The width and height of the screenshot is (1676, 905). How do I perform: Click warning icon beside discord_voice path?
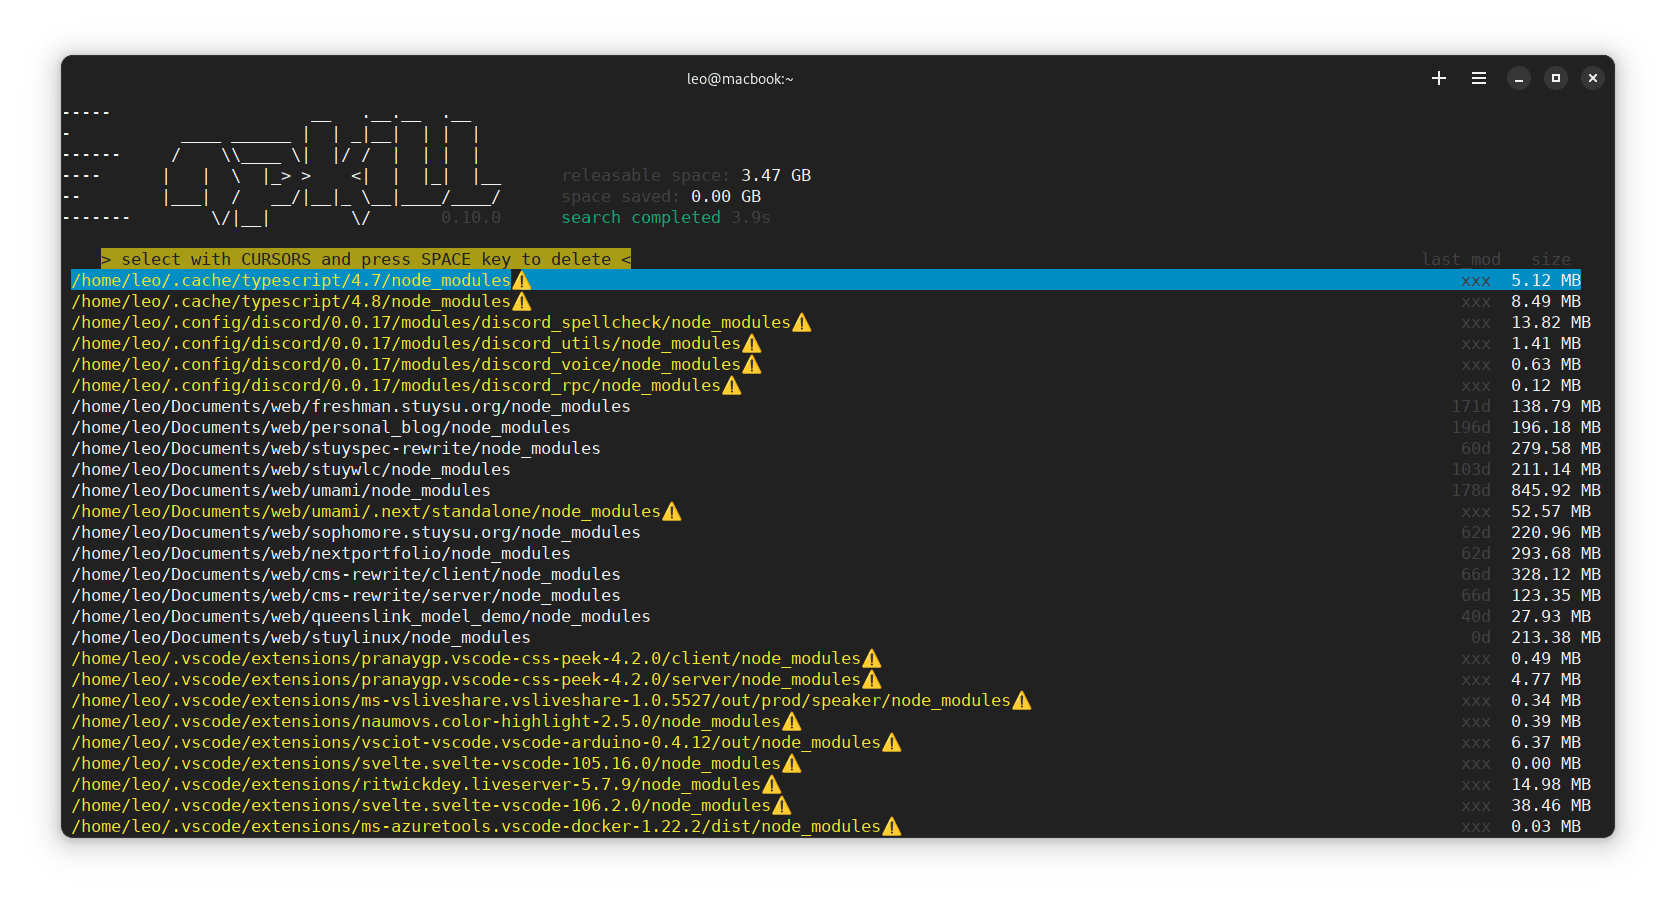pos(752,365)
